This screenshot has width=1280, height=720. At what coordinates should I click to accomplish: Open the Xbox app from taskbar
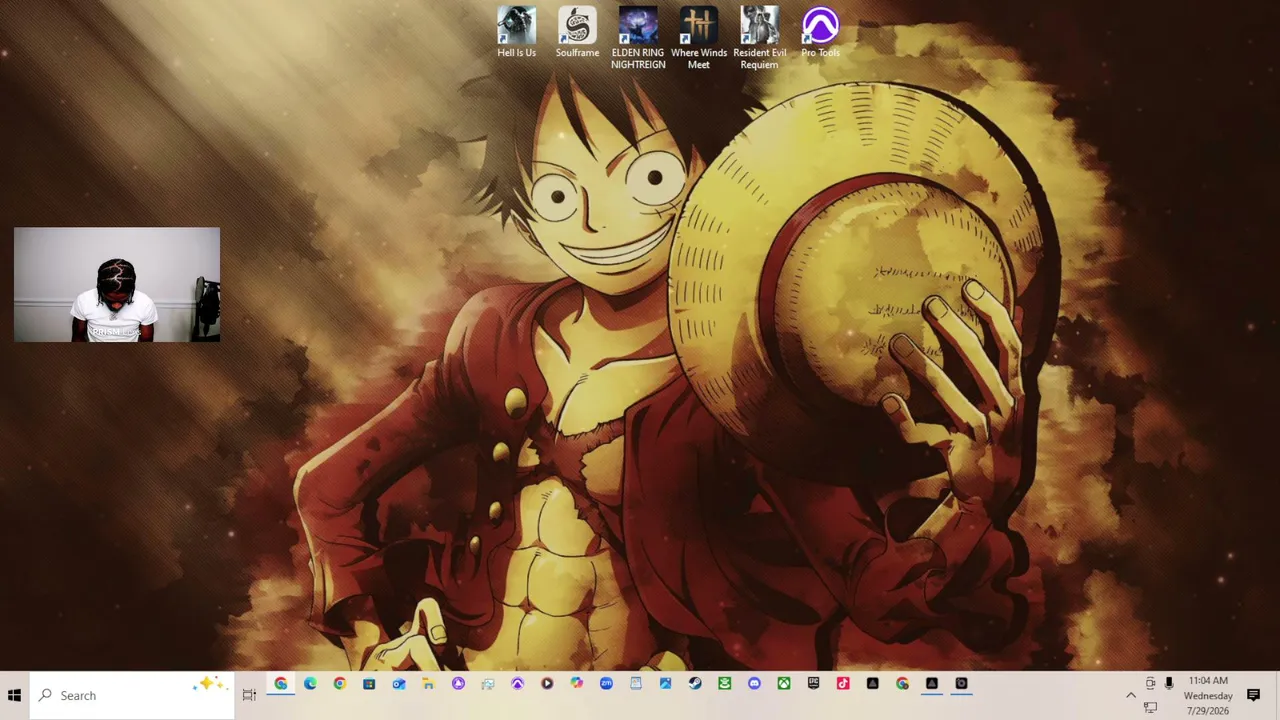click(x=784, y=684)
